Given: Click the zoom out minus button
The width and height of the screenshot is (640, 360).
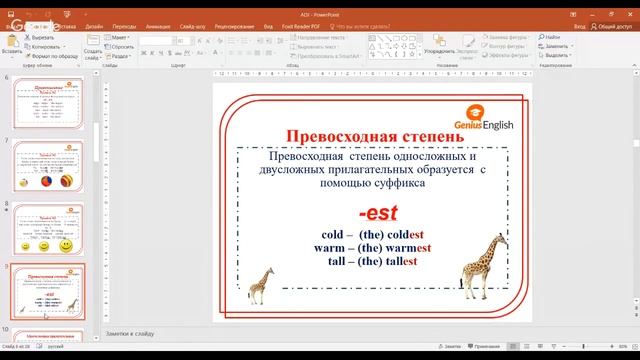Looking at the screenshot, I should click(564, 347).
